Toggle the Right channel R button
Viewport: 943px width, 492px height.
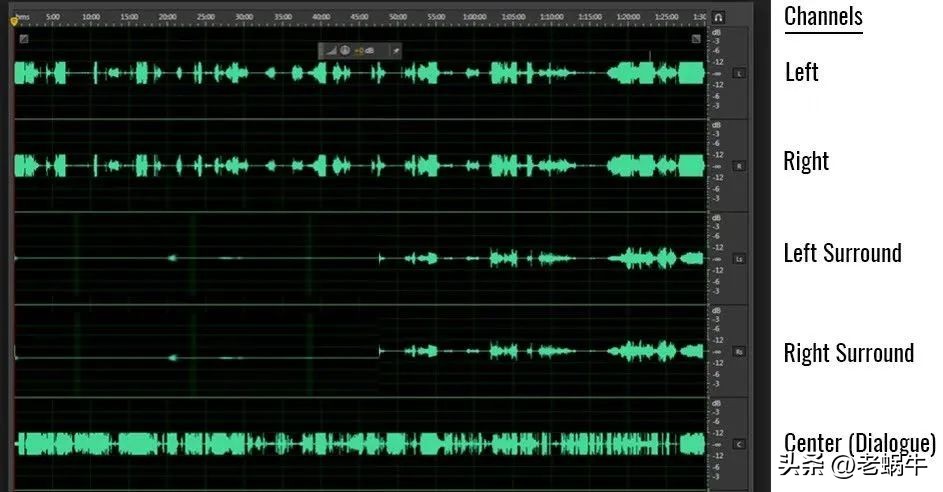739,165
